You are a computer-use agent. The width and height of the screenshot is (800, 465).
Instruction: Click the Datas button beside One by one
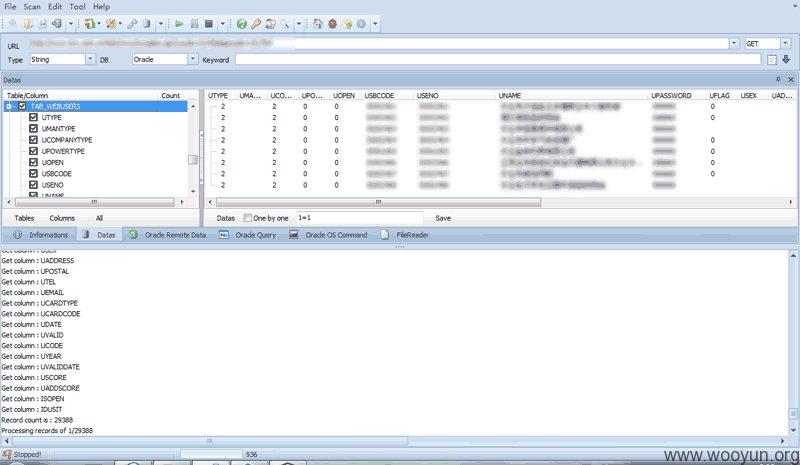pyautogui.click(x=226, y=218)
